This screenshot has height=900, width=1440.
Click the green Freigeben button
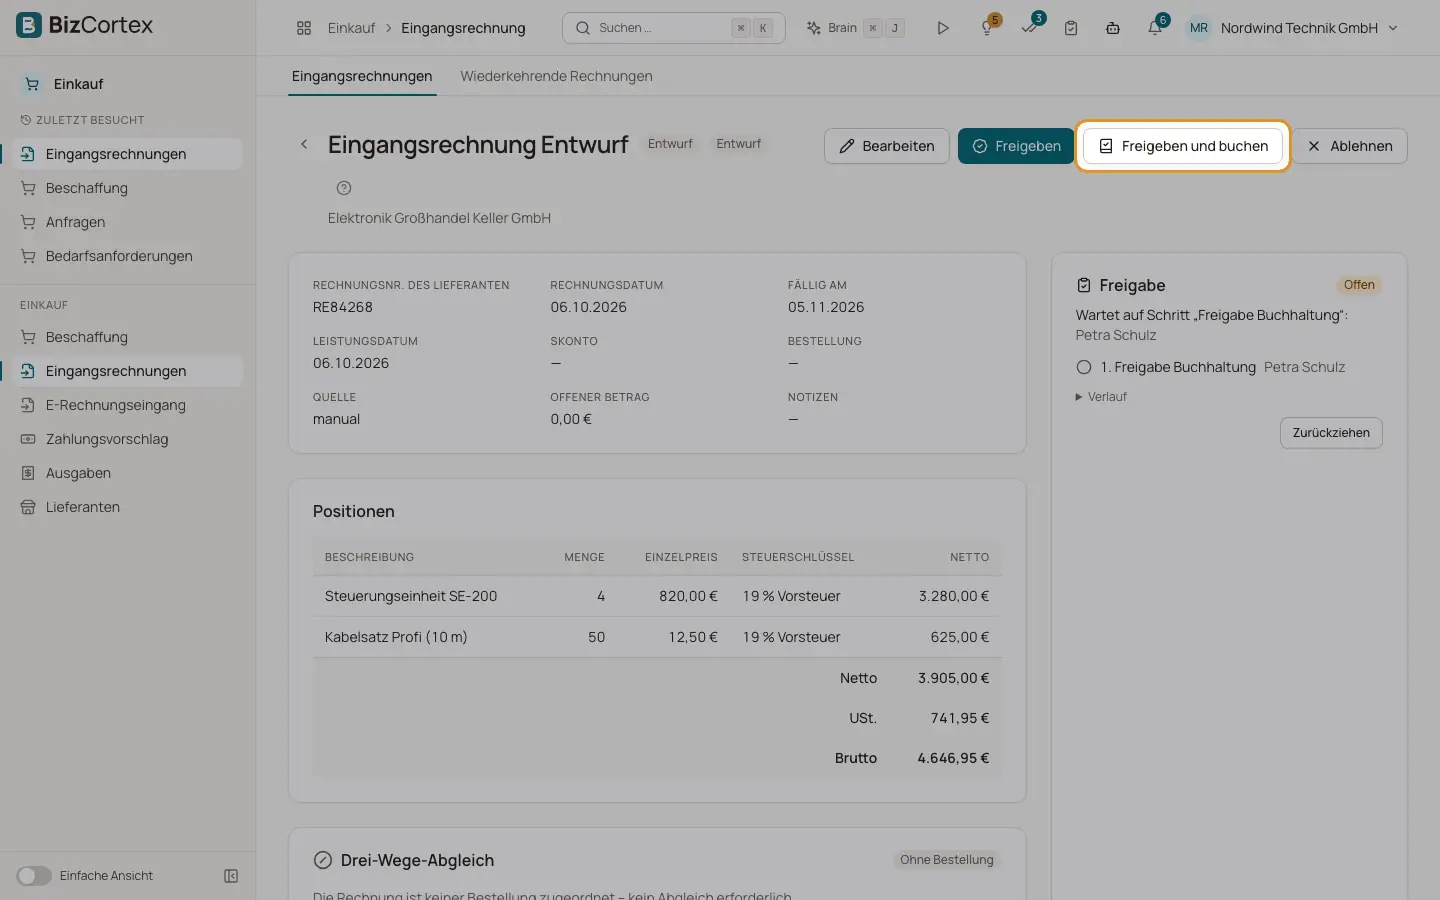[x=1016, y=146]
